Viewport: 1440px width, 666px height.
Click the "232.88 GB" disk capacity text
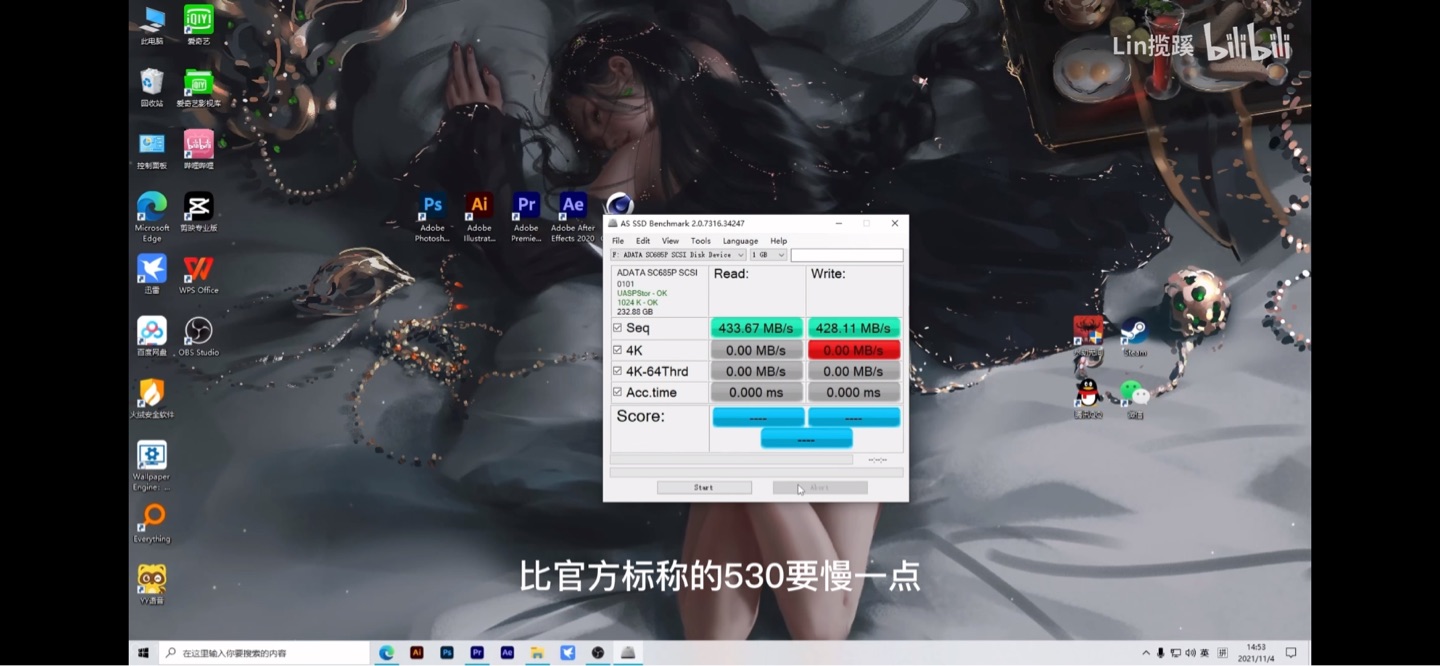[635, 311]
